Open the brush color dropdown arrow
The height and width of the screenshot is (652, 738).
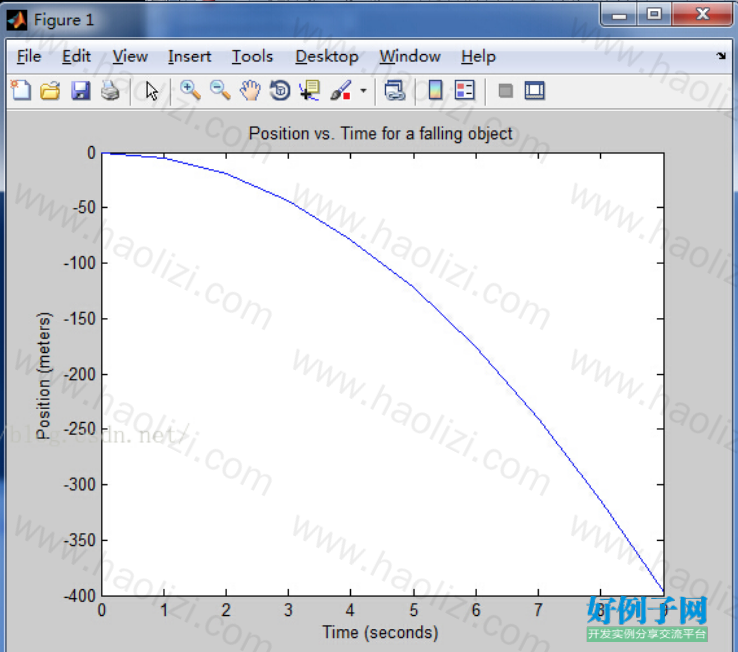[363, 90]
